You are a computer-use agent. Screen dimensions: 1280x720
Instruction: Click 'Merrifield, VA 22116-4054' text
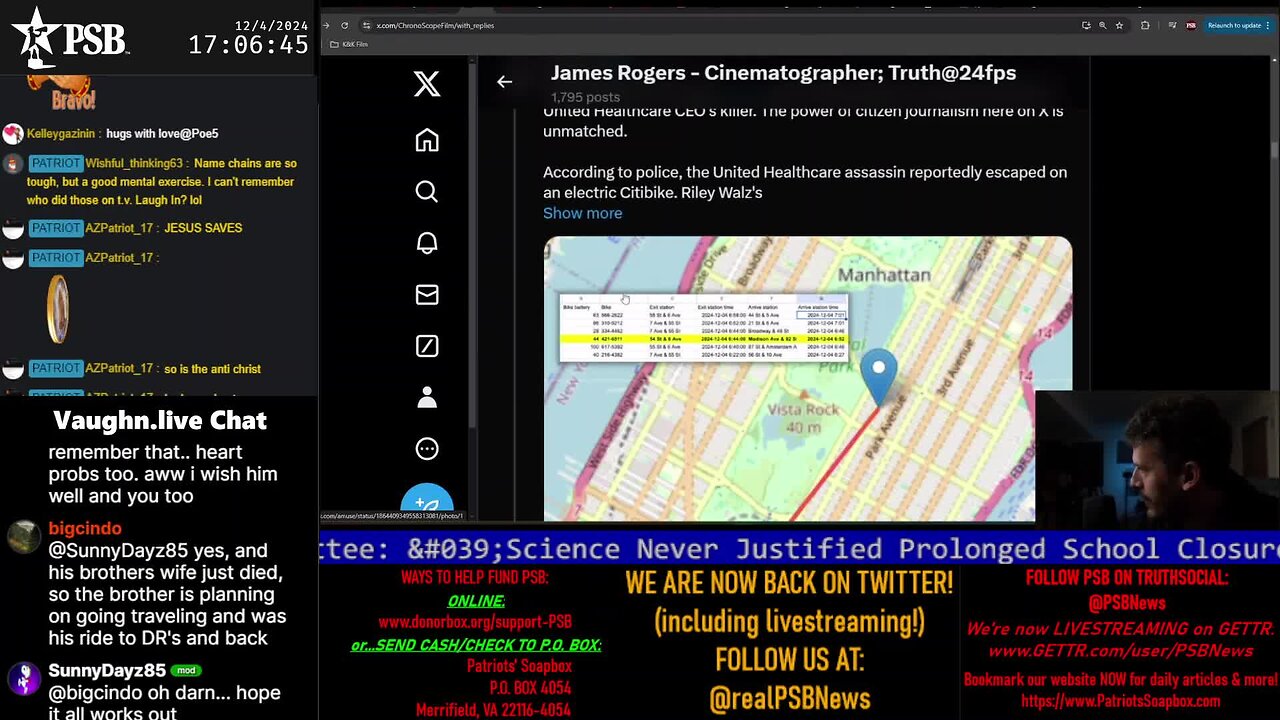[493, 710]
